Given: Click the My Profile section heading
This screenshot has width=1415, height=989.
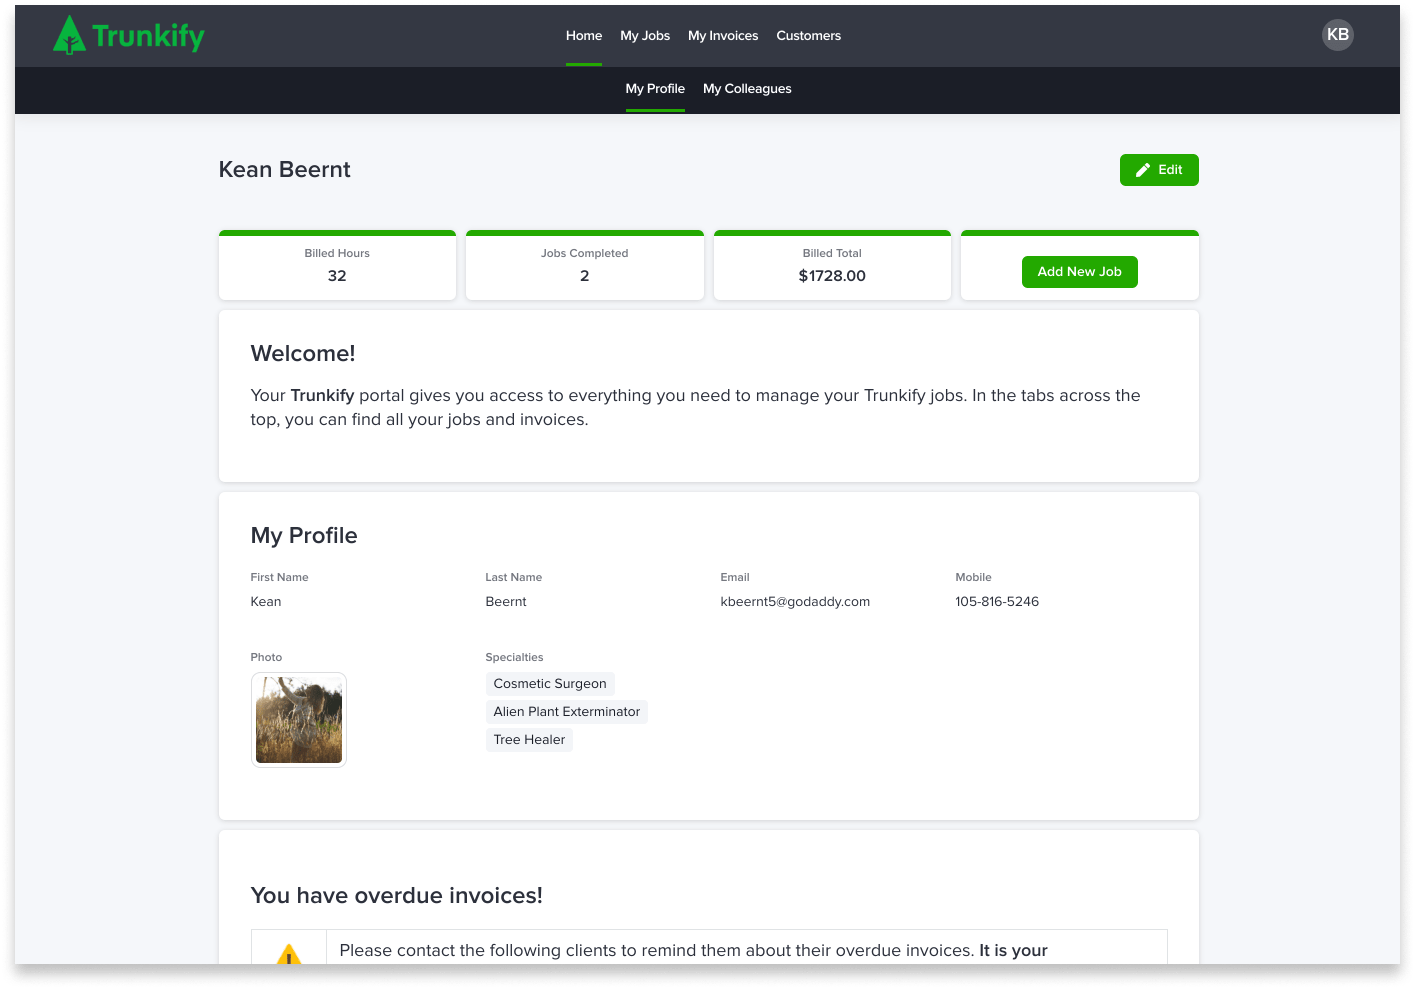Looking at the screenshot, I should coord(304,536).
